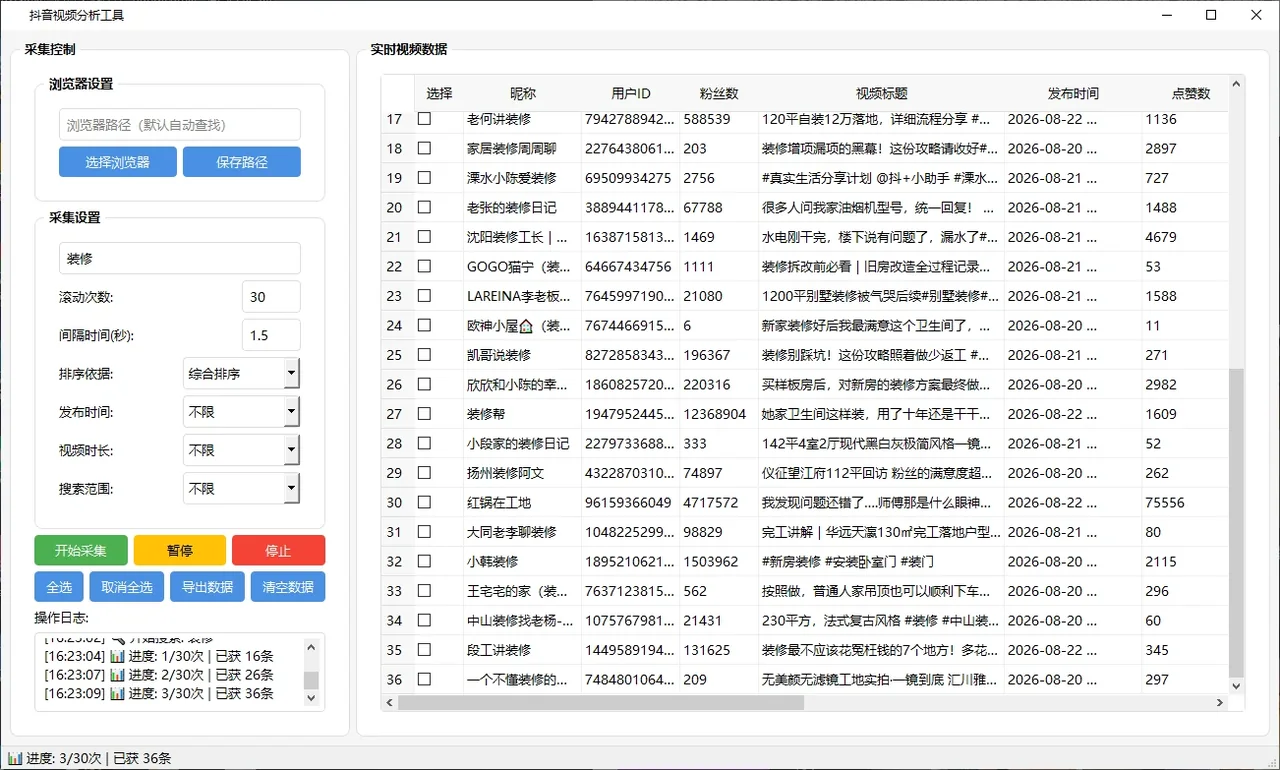Toggle the checkbox for row 30 红锅在工地
The height and width of the screenshot is (770, 1280).
[x=424, y=503]
